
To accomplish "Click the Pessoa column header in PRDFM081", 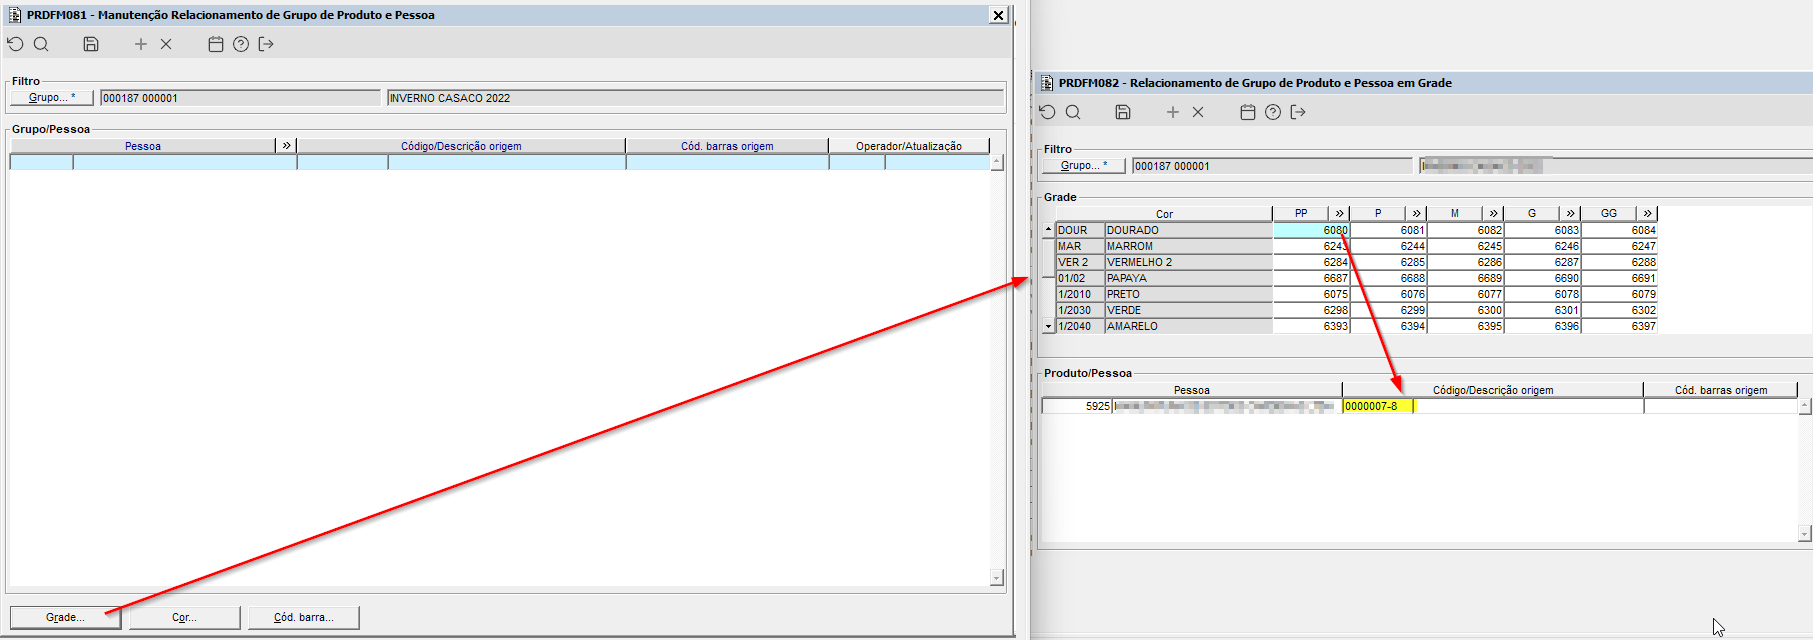I will [142, 146].
